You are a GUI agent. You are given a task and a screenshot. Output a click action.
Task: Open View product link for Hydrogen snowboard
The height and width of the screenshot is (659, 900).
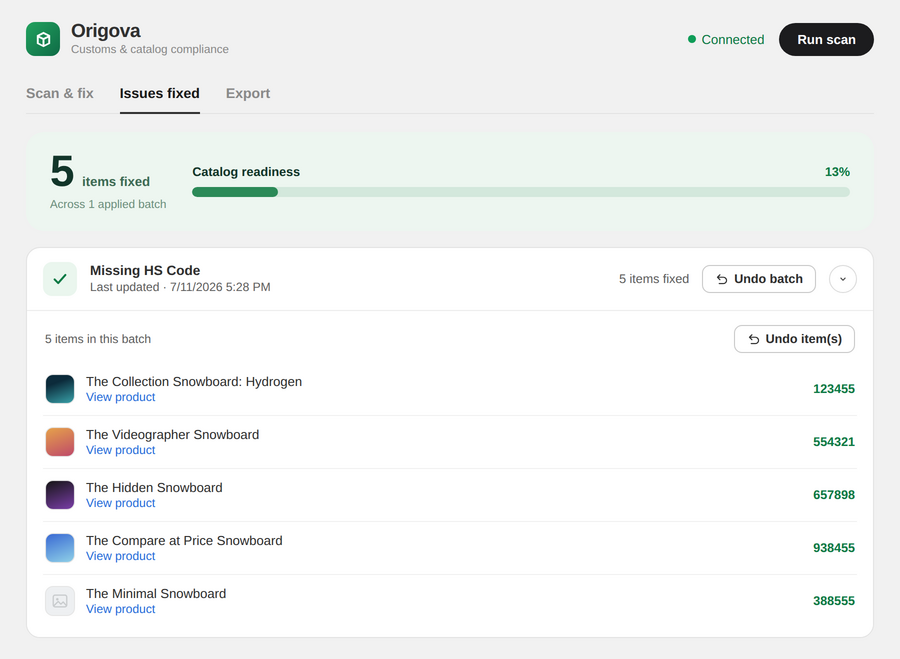[x=121, y=397]
